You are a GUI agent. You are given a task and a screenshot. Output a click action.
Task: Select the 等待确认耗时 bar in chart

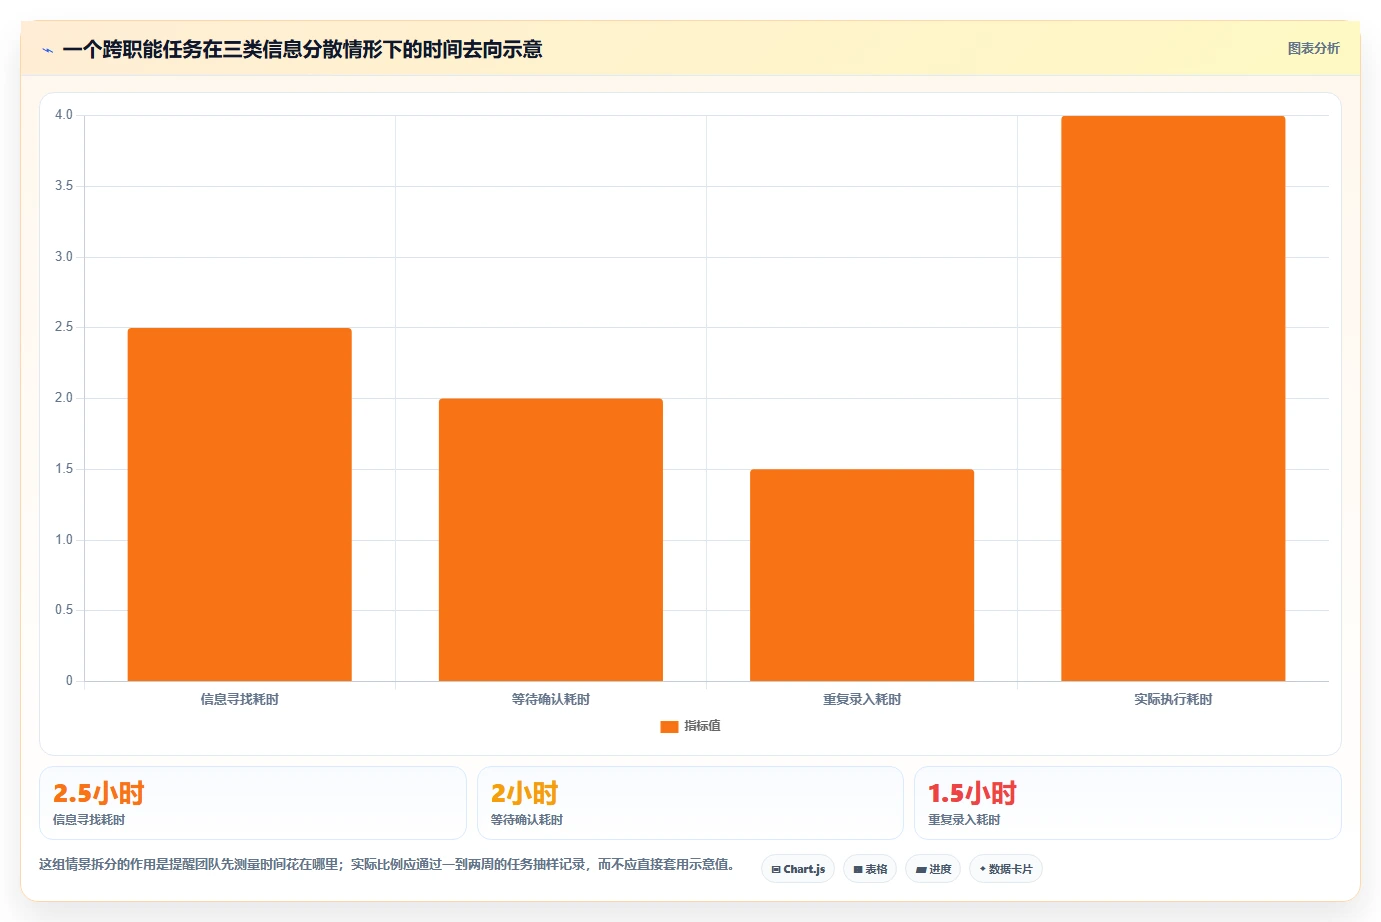click(x=551, y=540)
